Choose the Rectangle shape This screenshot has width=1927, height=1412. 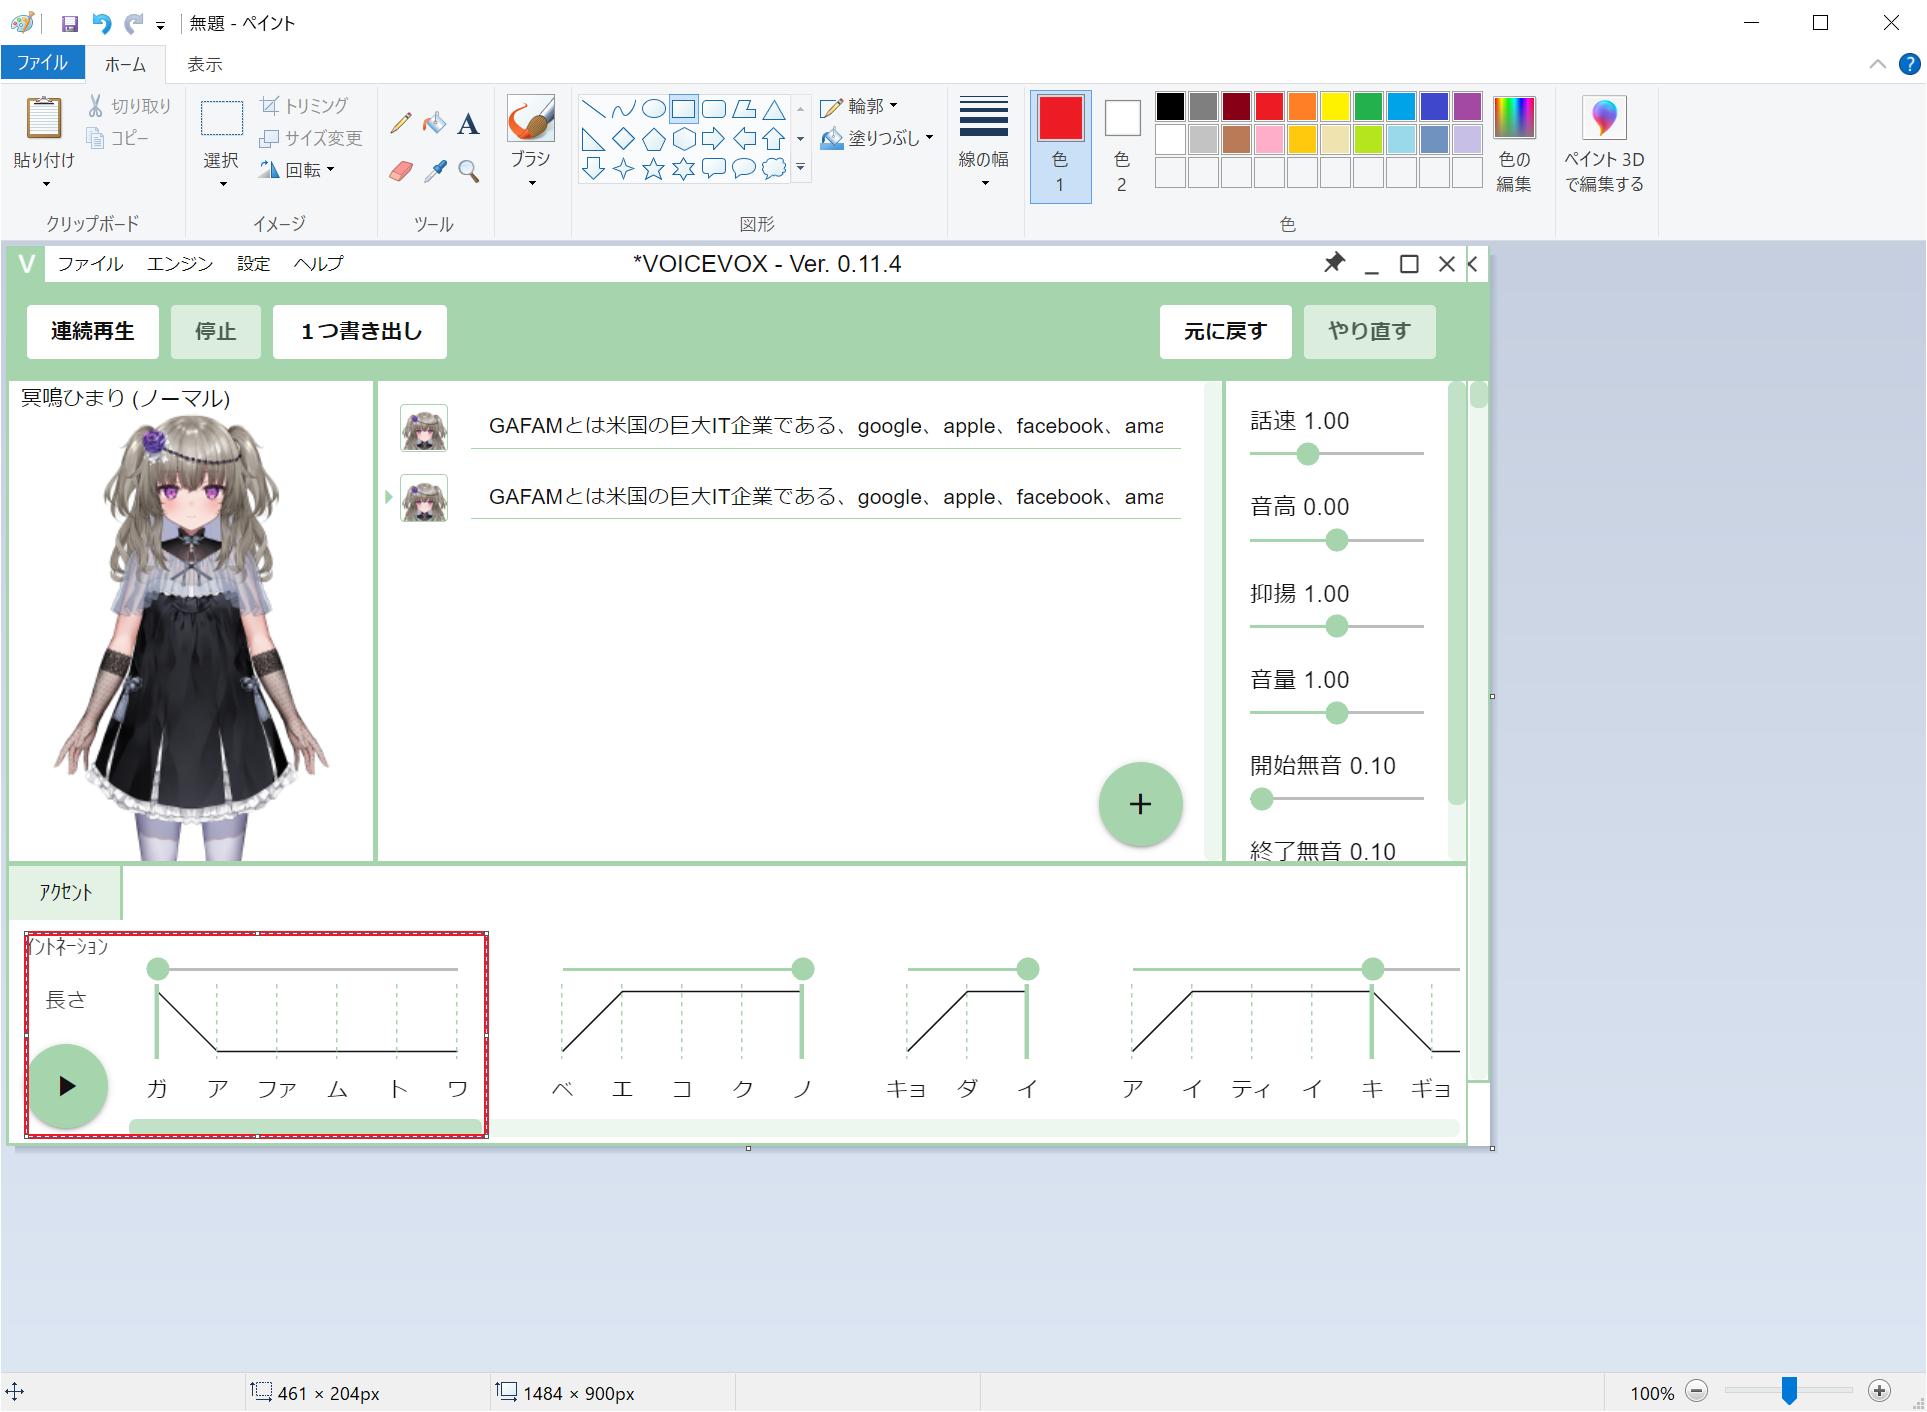click(683, 109)
